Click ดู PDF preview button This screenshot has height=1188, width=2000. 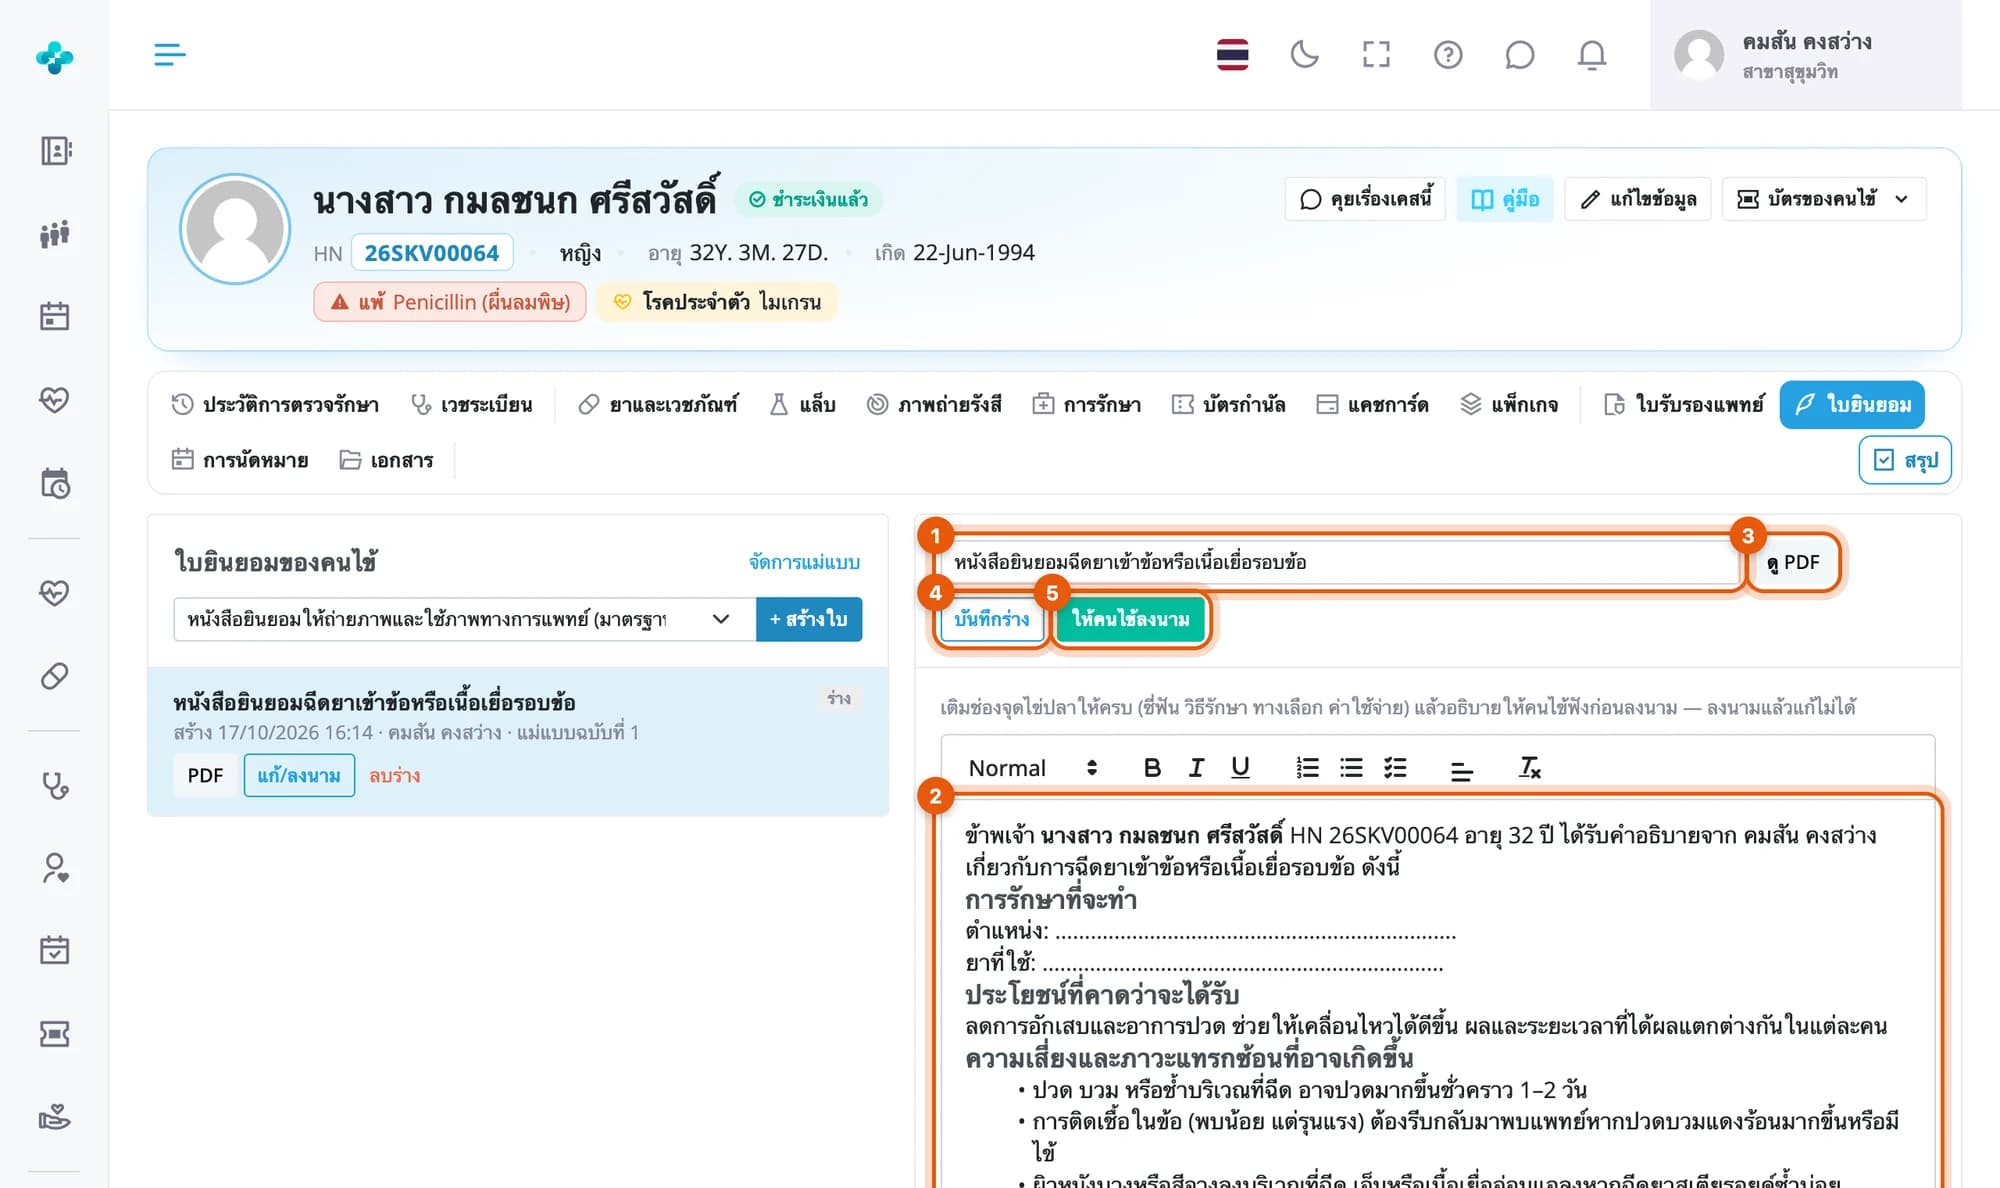[1794, 562]
